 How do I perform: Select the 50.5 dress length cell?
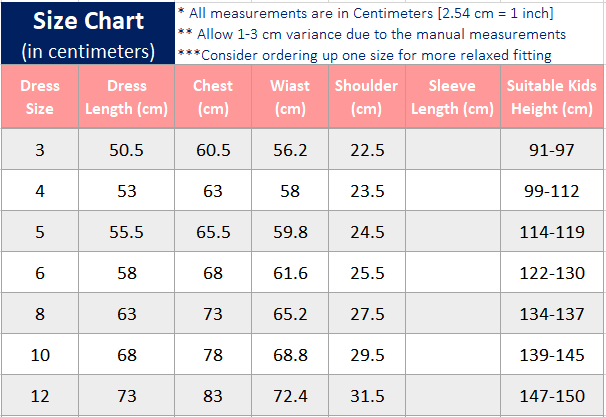tap(127, 150)
